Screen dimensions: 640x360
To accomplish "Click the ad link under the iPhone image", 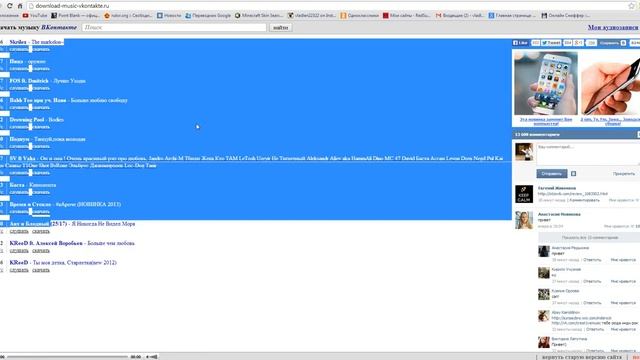I will [x=546, y=121].
